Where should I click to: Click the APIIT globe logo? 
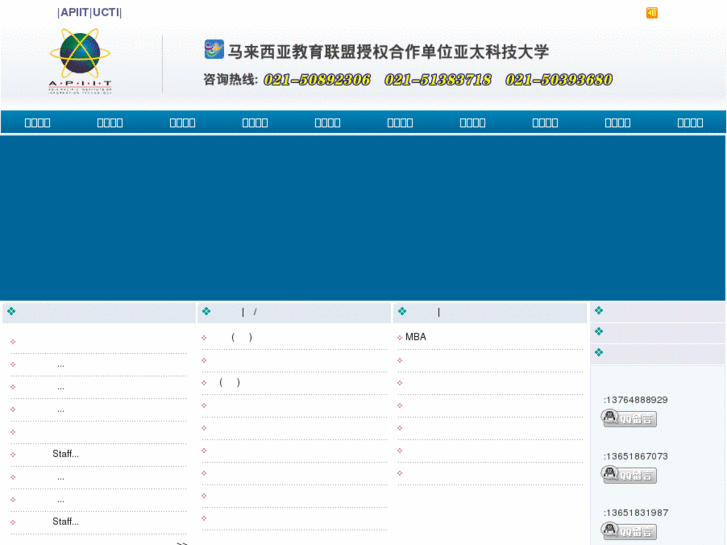click(x=80, y=61)
